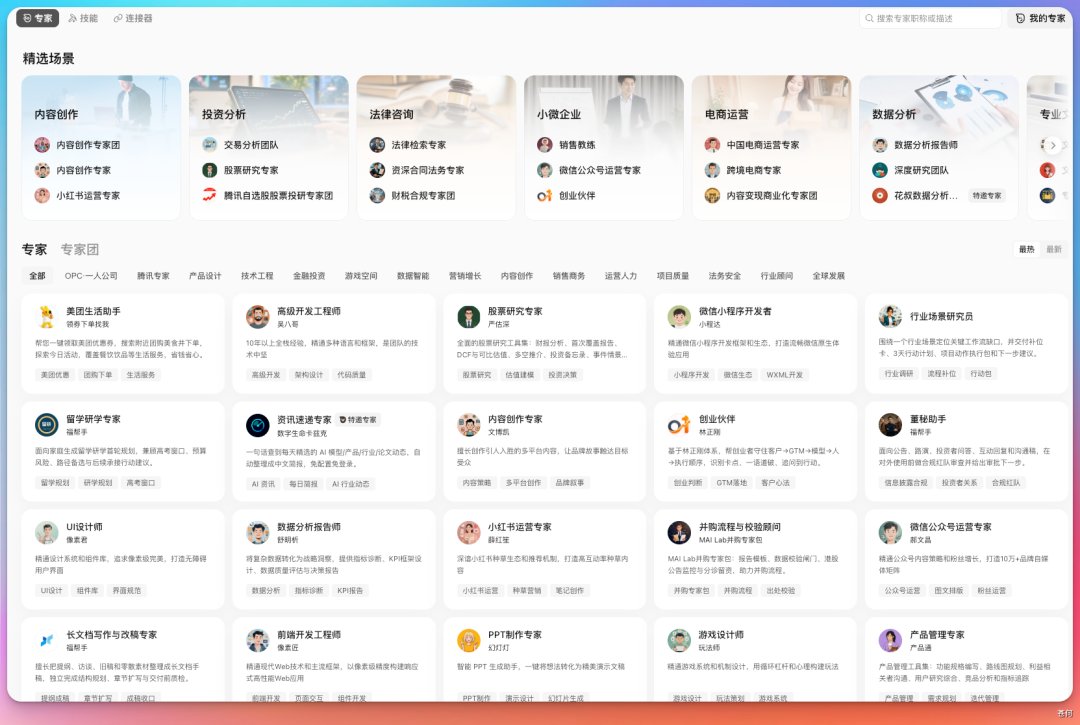The height and width of the screenshot is (725, 1080).
Task: Open the 交易分析团队 icon
Action: (x=209, y=145)
